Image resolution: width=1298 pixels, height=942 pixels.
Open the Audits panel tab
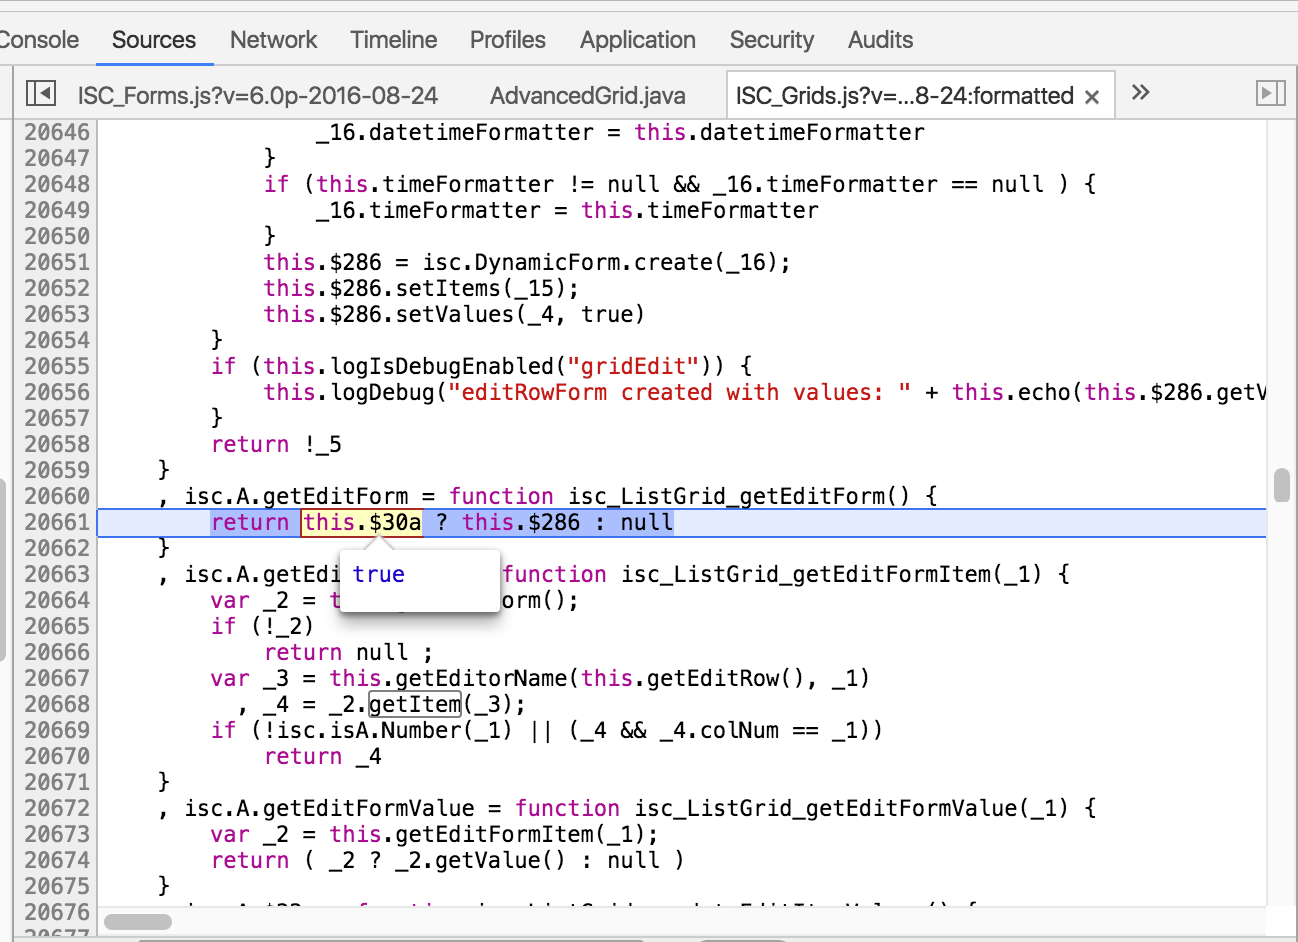click(x=880, y=40)
